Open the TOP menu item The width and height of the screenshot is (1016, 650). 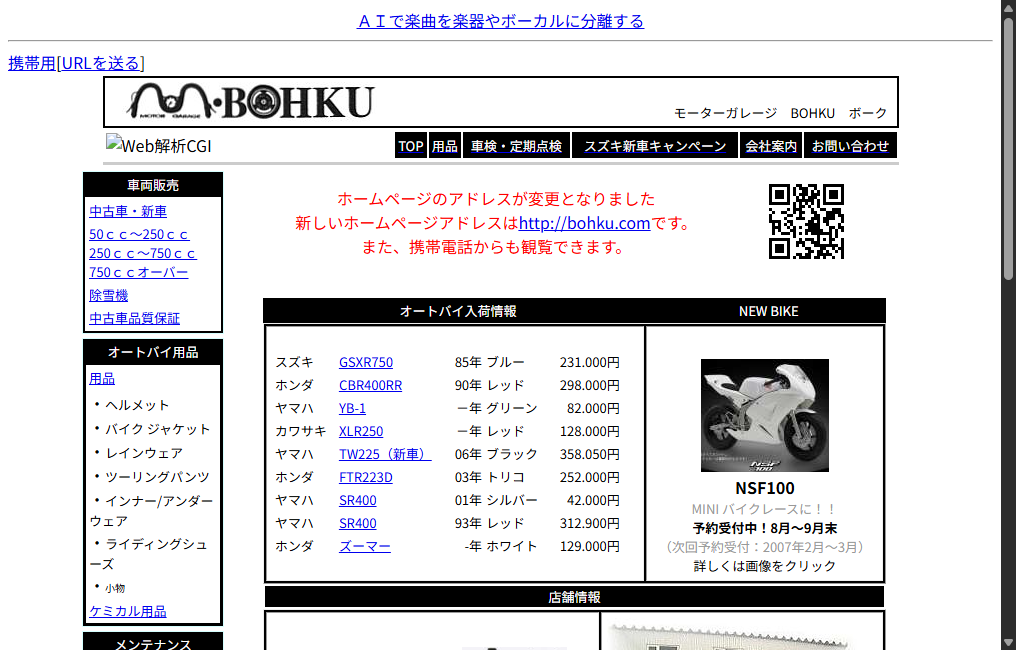pos(411,146)
